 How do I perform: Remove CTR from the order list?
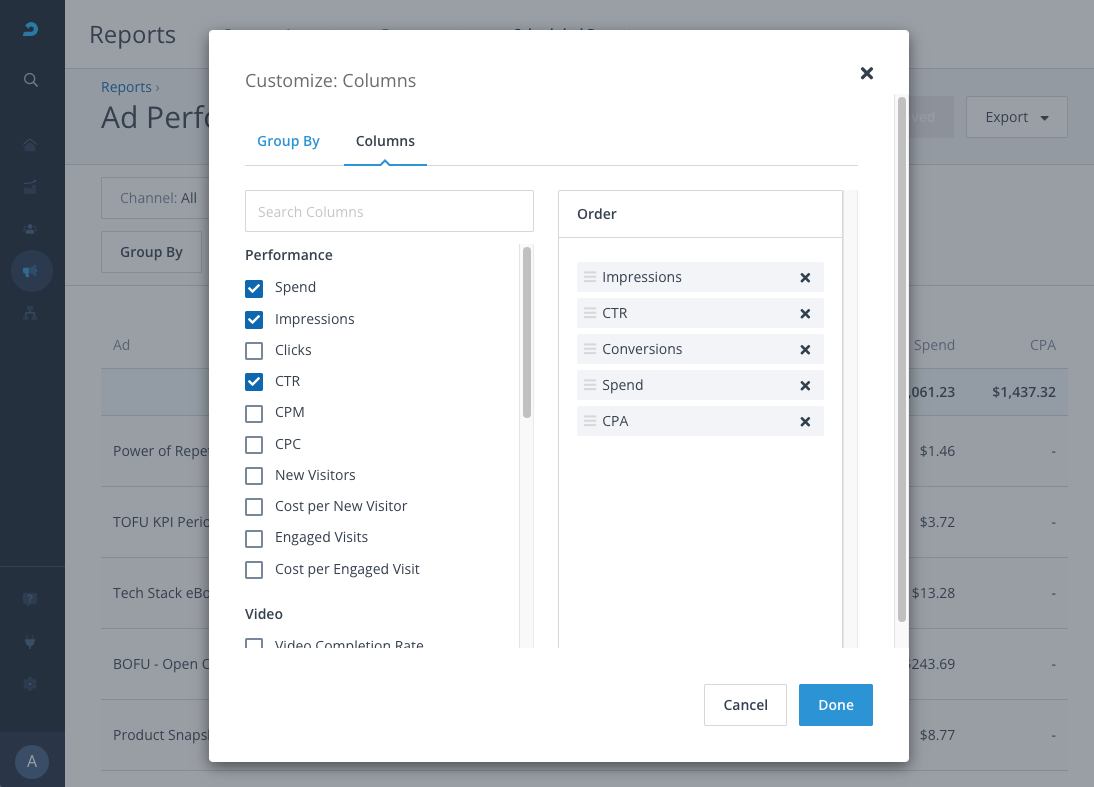pos(805,314)
